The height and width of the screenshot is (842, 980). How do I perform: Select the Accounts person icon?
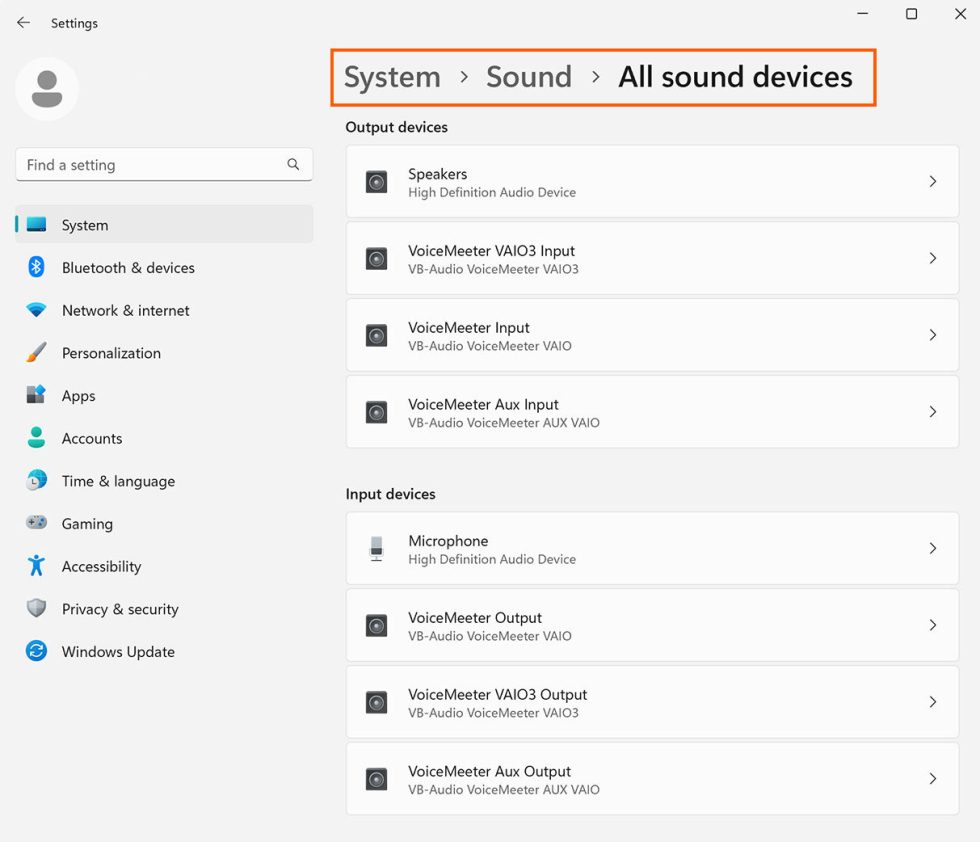coord(36,438)
